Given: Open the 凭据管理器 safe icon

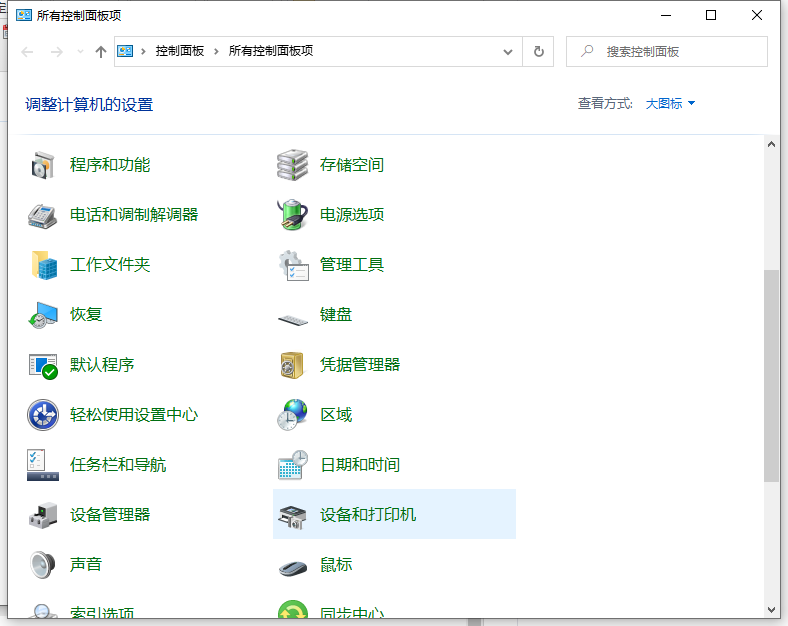Looking at the screenshot, I should (292, 365).
